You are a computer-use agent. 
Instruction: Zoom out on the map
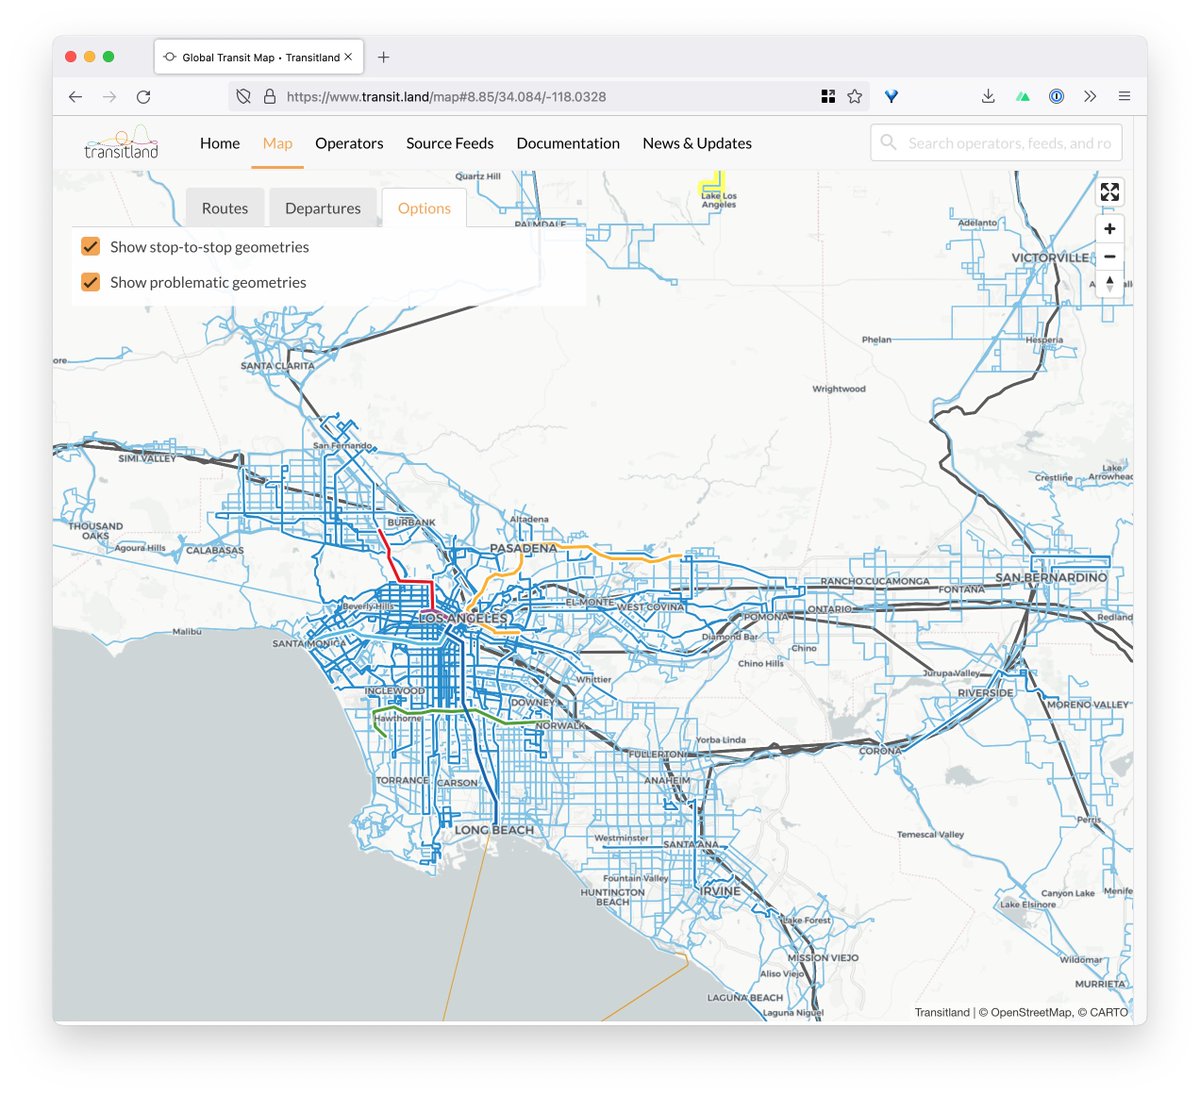1110,257
